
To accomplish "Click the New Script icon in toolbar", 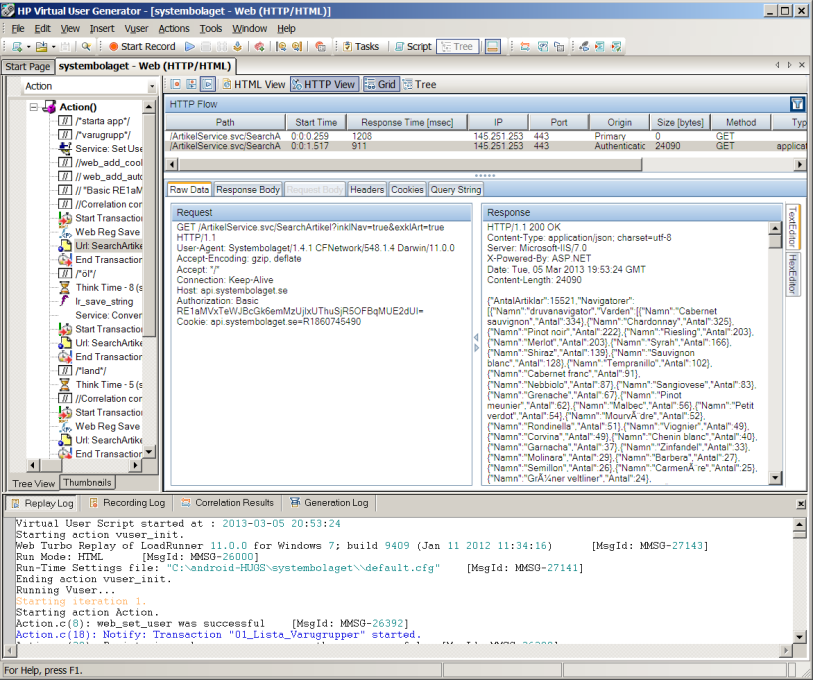I will [x=17, y=47].
